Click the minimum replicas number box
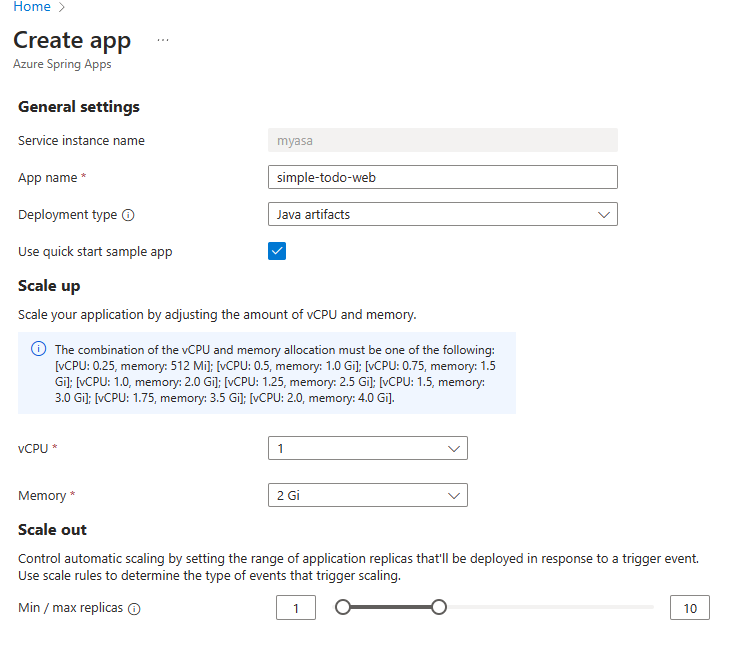The height and width of the screenshot is (659, 731). point(296,607)
